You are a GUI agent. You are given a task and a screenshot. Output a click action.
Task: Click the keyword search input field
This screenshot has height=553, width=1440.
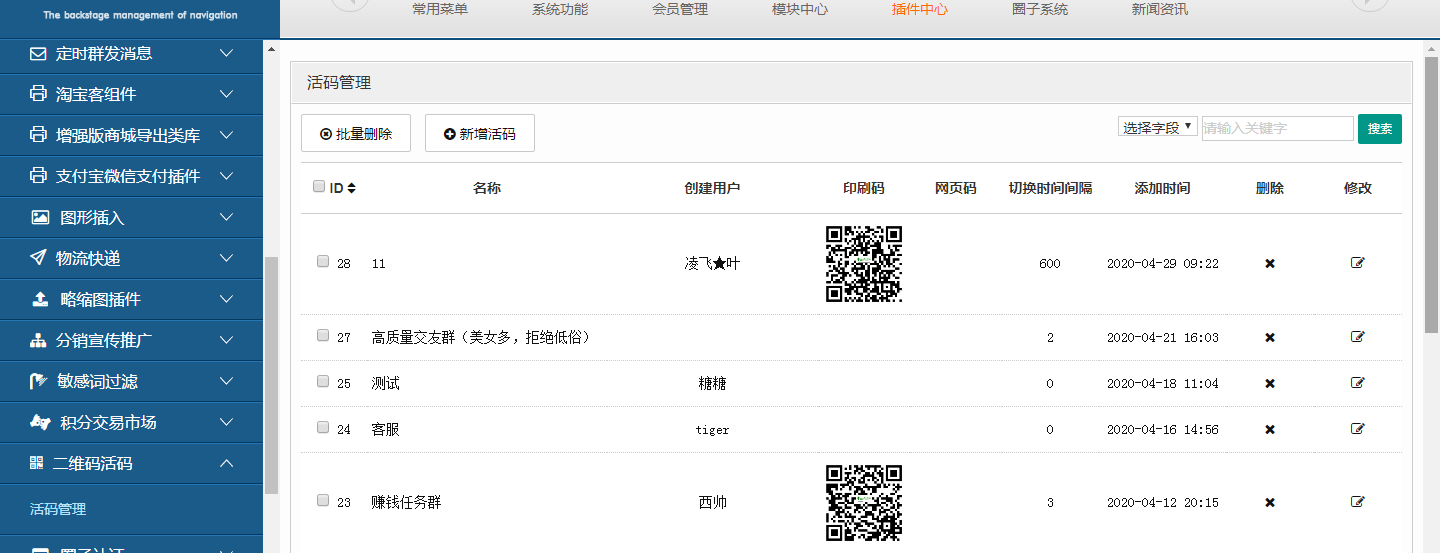pos(1277,128)
